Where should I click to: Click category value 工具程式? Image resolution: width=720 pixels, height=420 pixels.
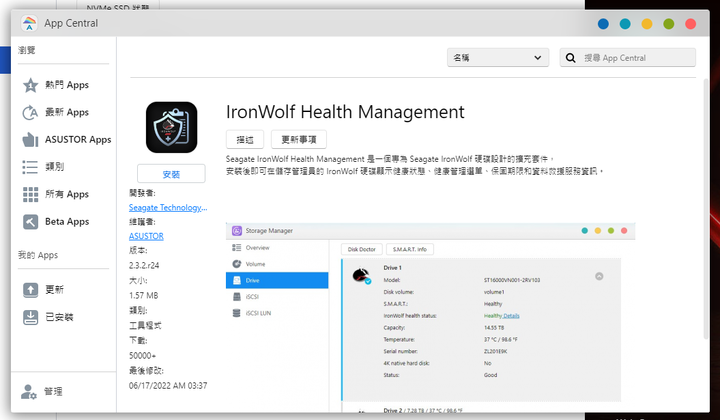pyautogui.click(x=145, y=325)
